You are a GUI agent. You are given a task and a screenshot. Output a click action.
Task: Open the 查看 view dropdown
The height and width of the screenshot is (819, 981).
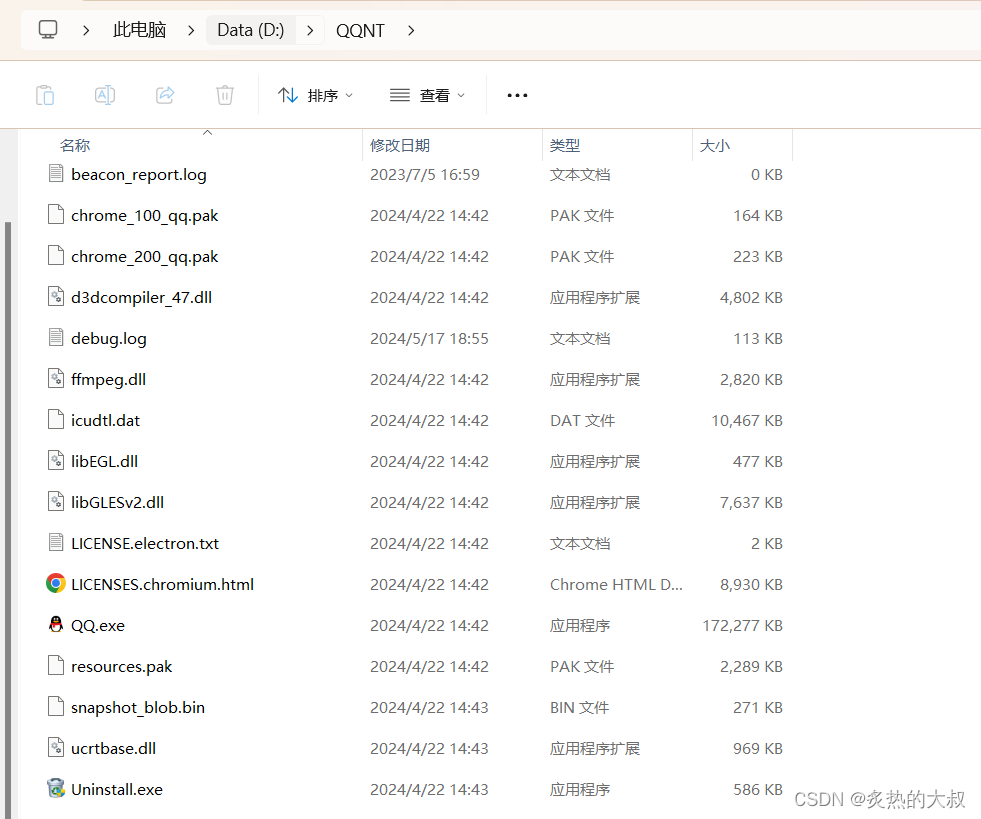click(x=427, y=95)
